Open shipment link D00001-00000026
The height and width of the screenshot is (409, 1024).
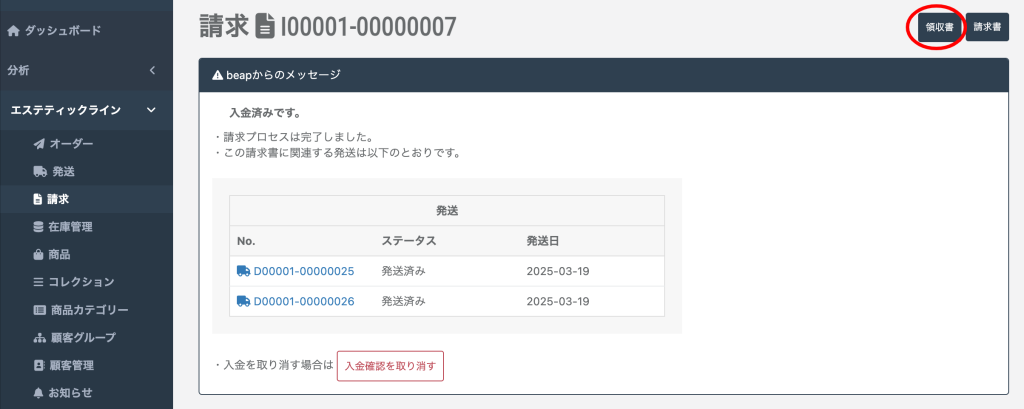pyautogui.click(x=303, y=301)
